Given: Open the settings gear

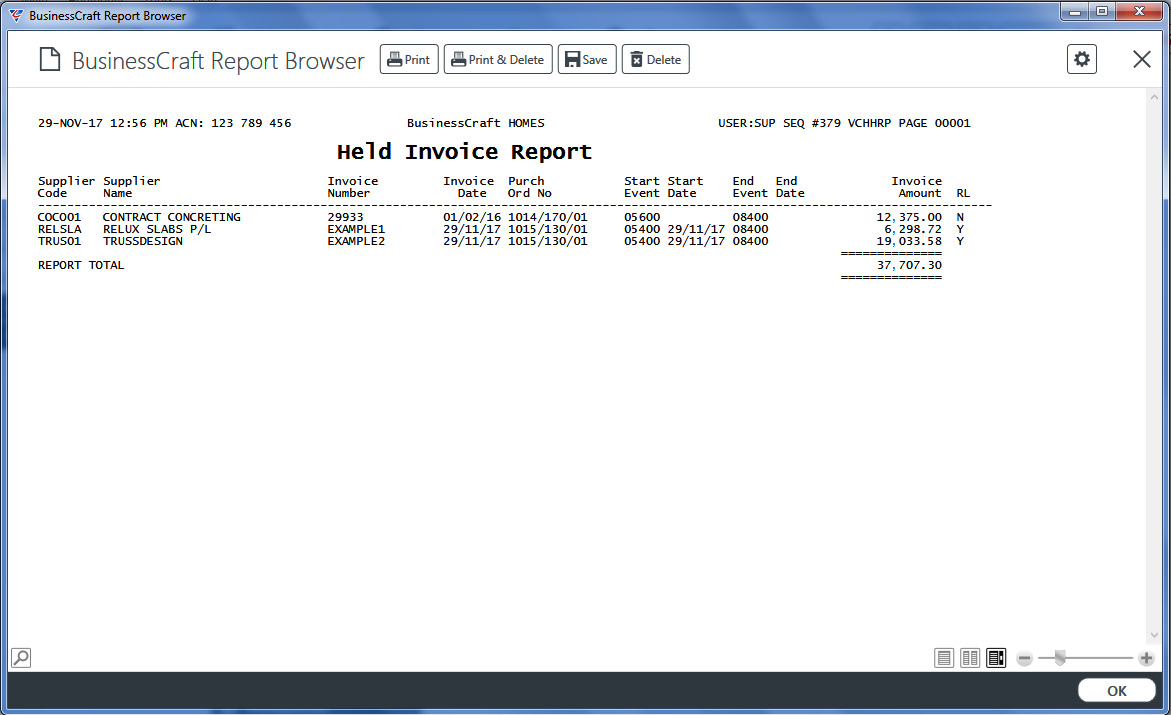Looking at the screenshot, I should (x=1081, y=59).
